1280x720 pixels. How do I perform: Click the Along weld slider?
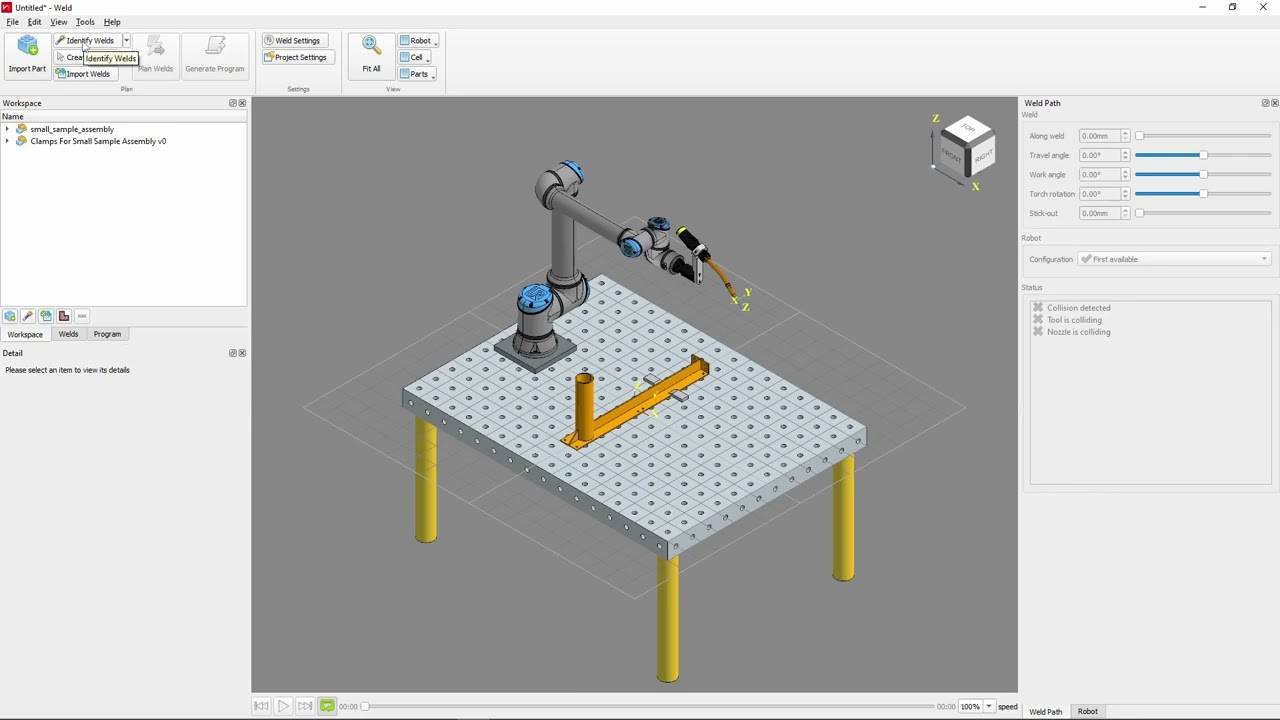tap(1204, 136)
